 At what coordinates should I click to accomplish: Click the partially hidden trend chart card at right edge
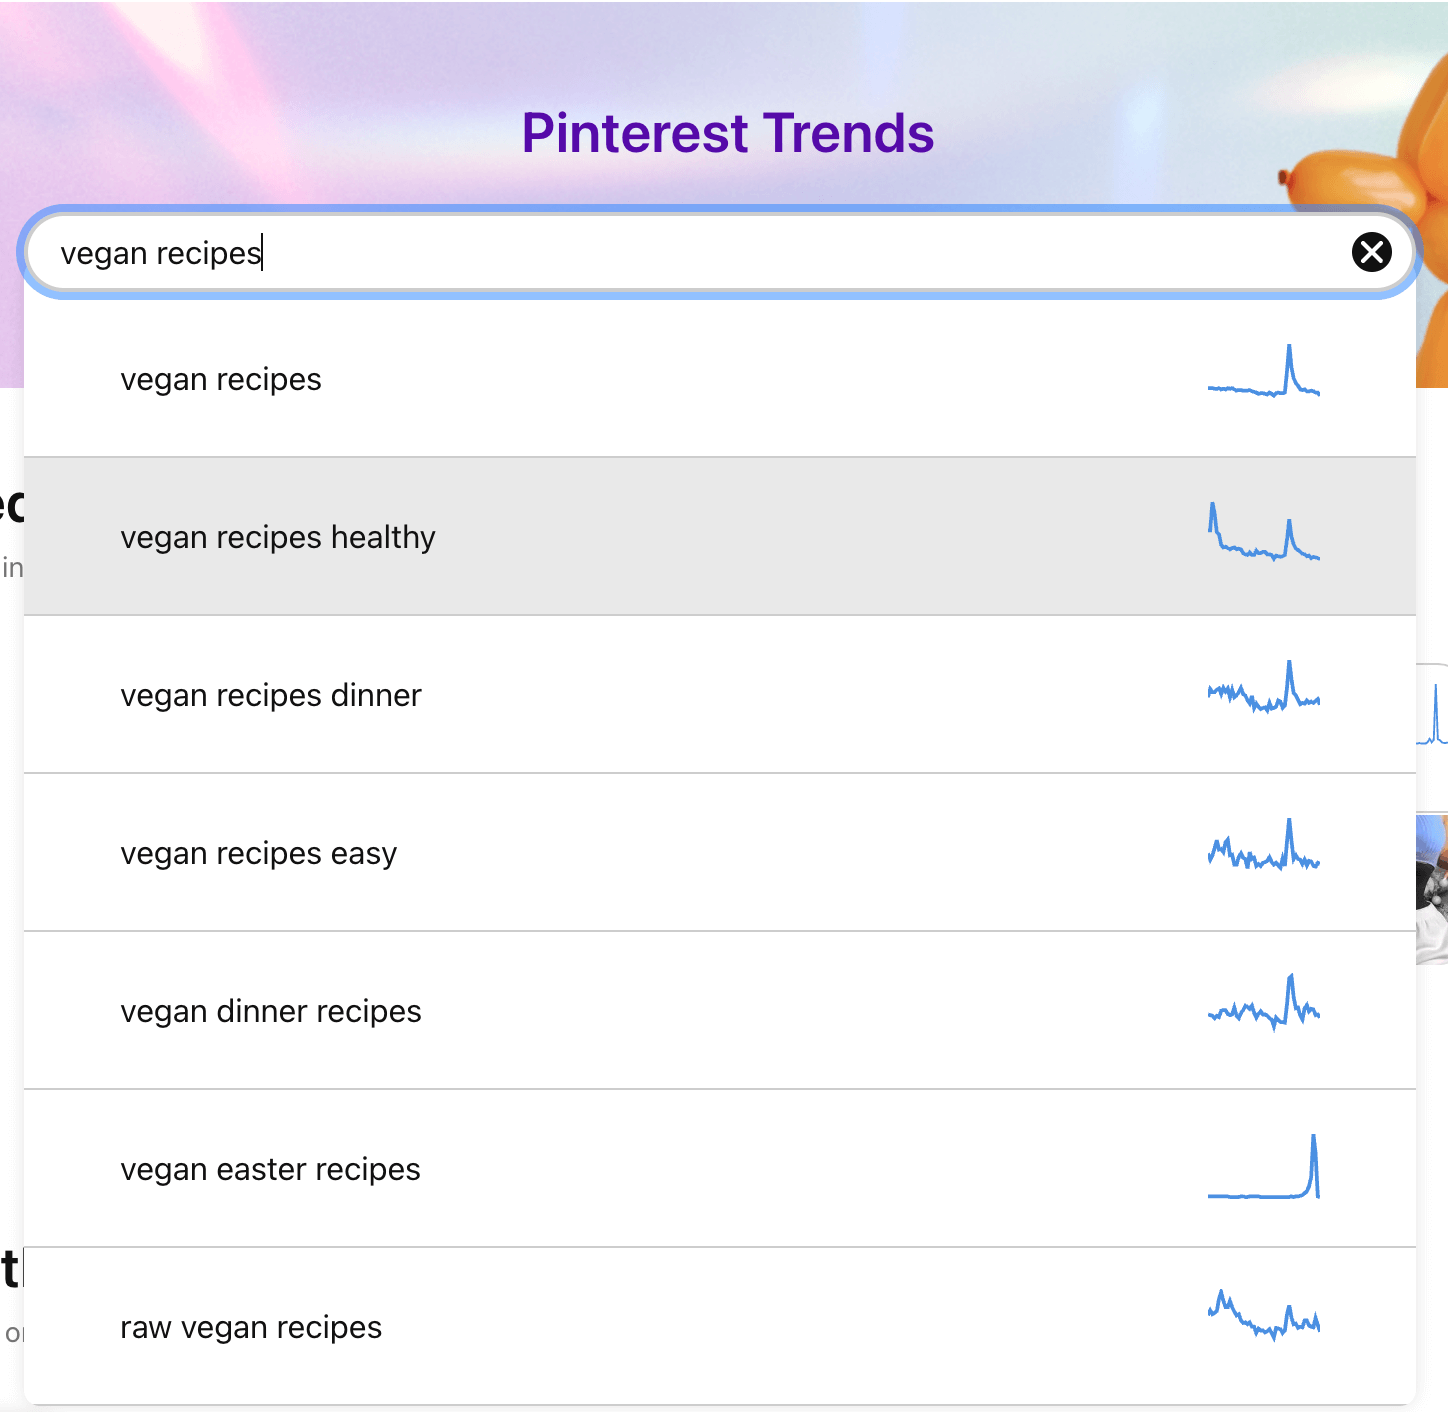[1433, 710]
